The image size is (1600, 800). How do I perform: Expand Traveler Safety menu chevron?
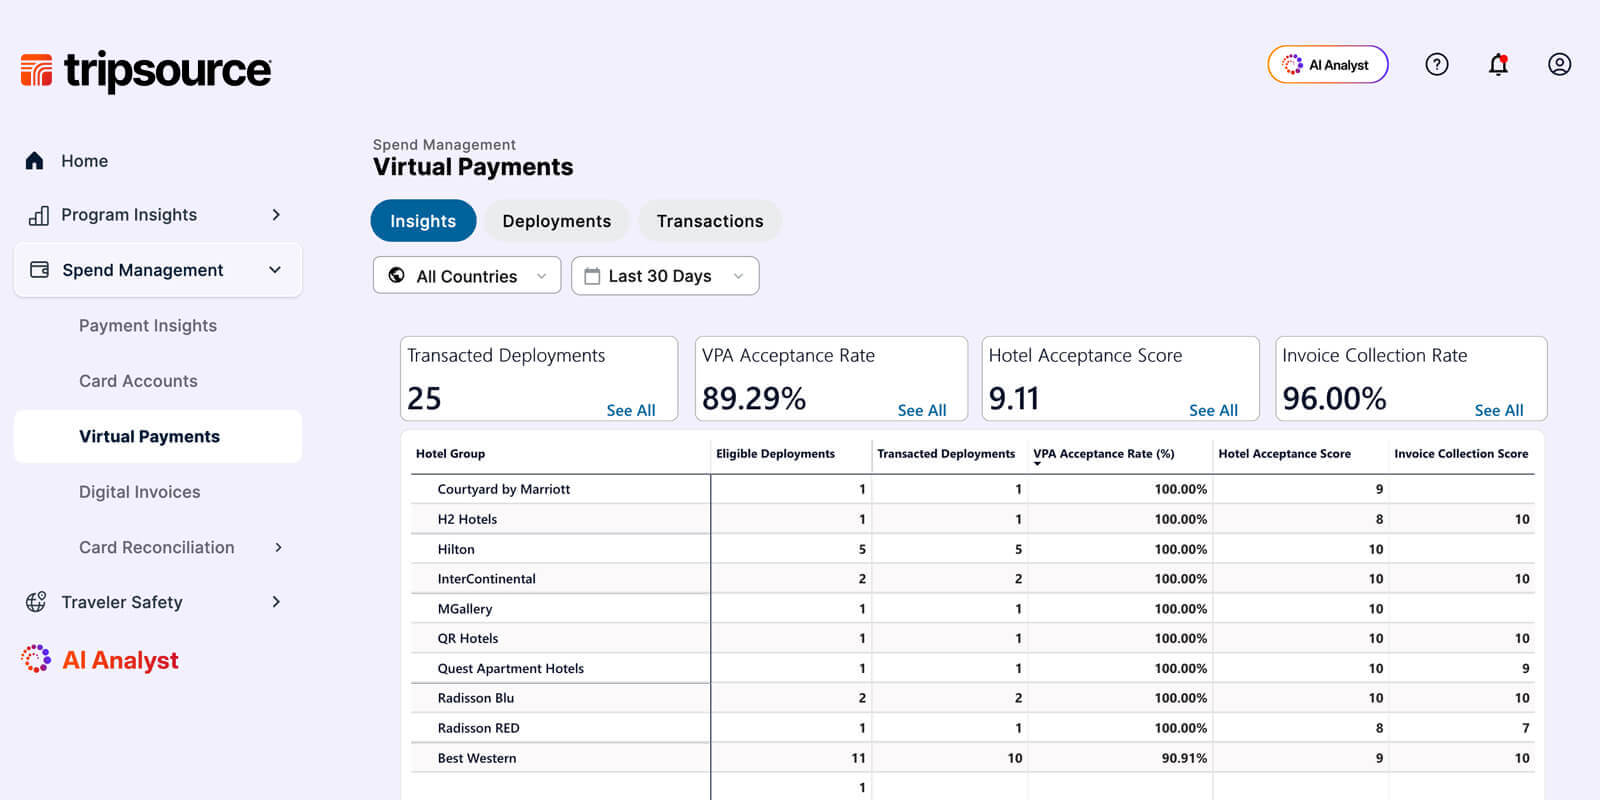(276, 602)
